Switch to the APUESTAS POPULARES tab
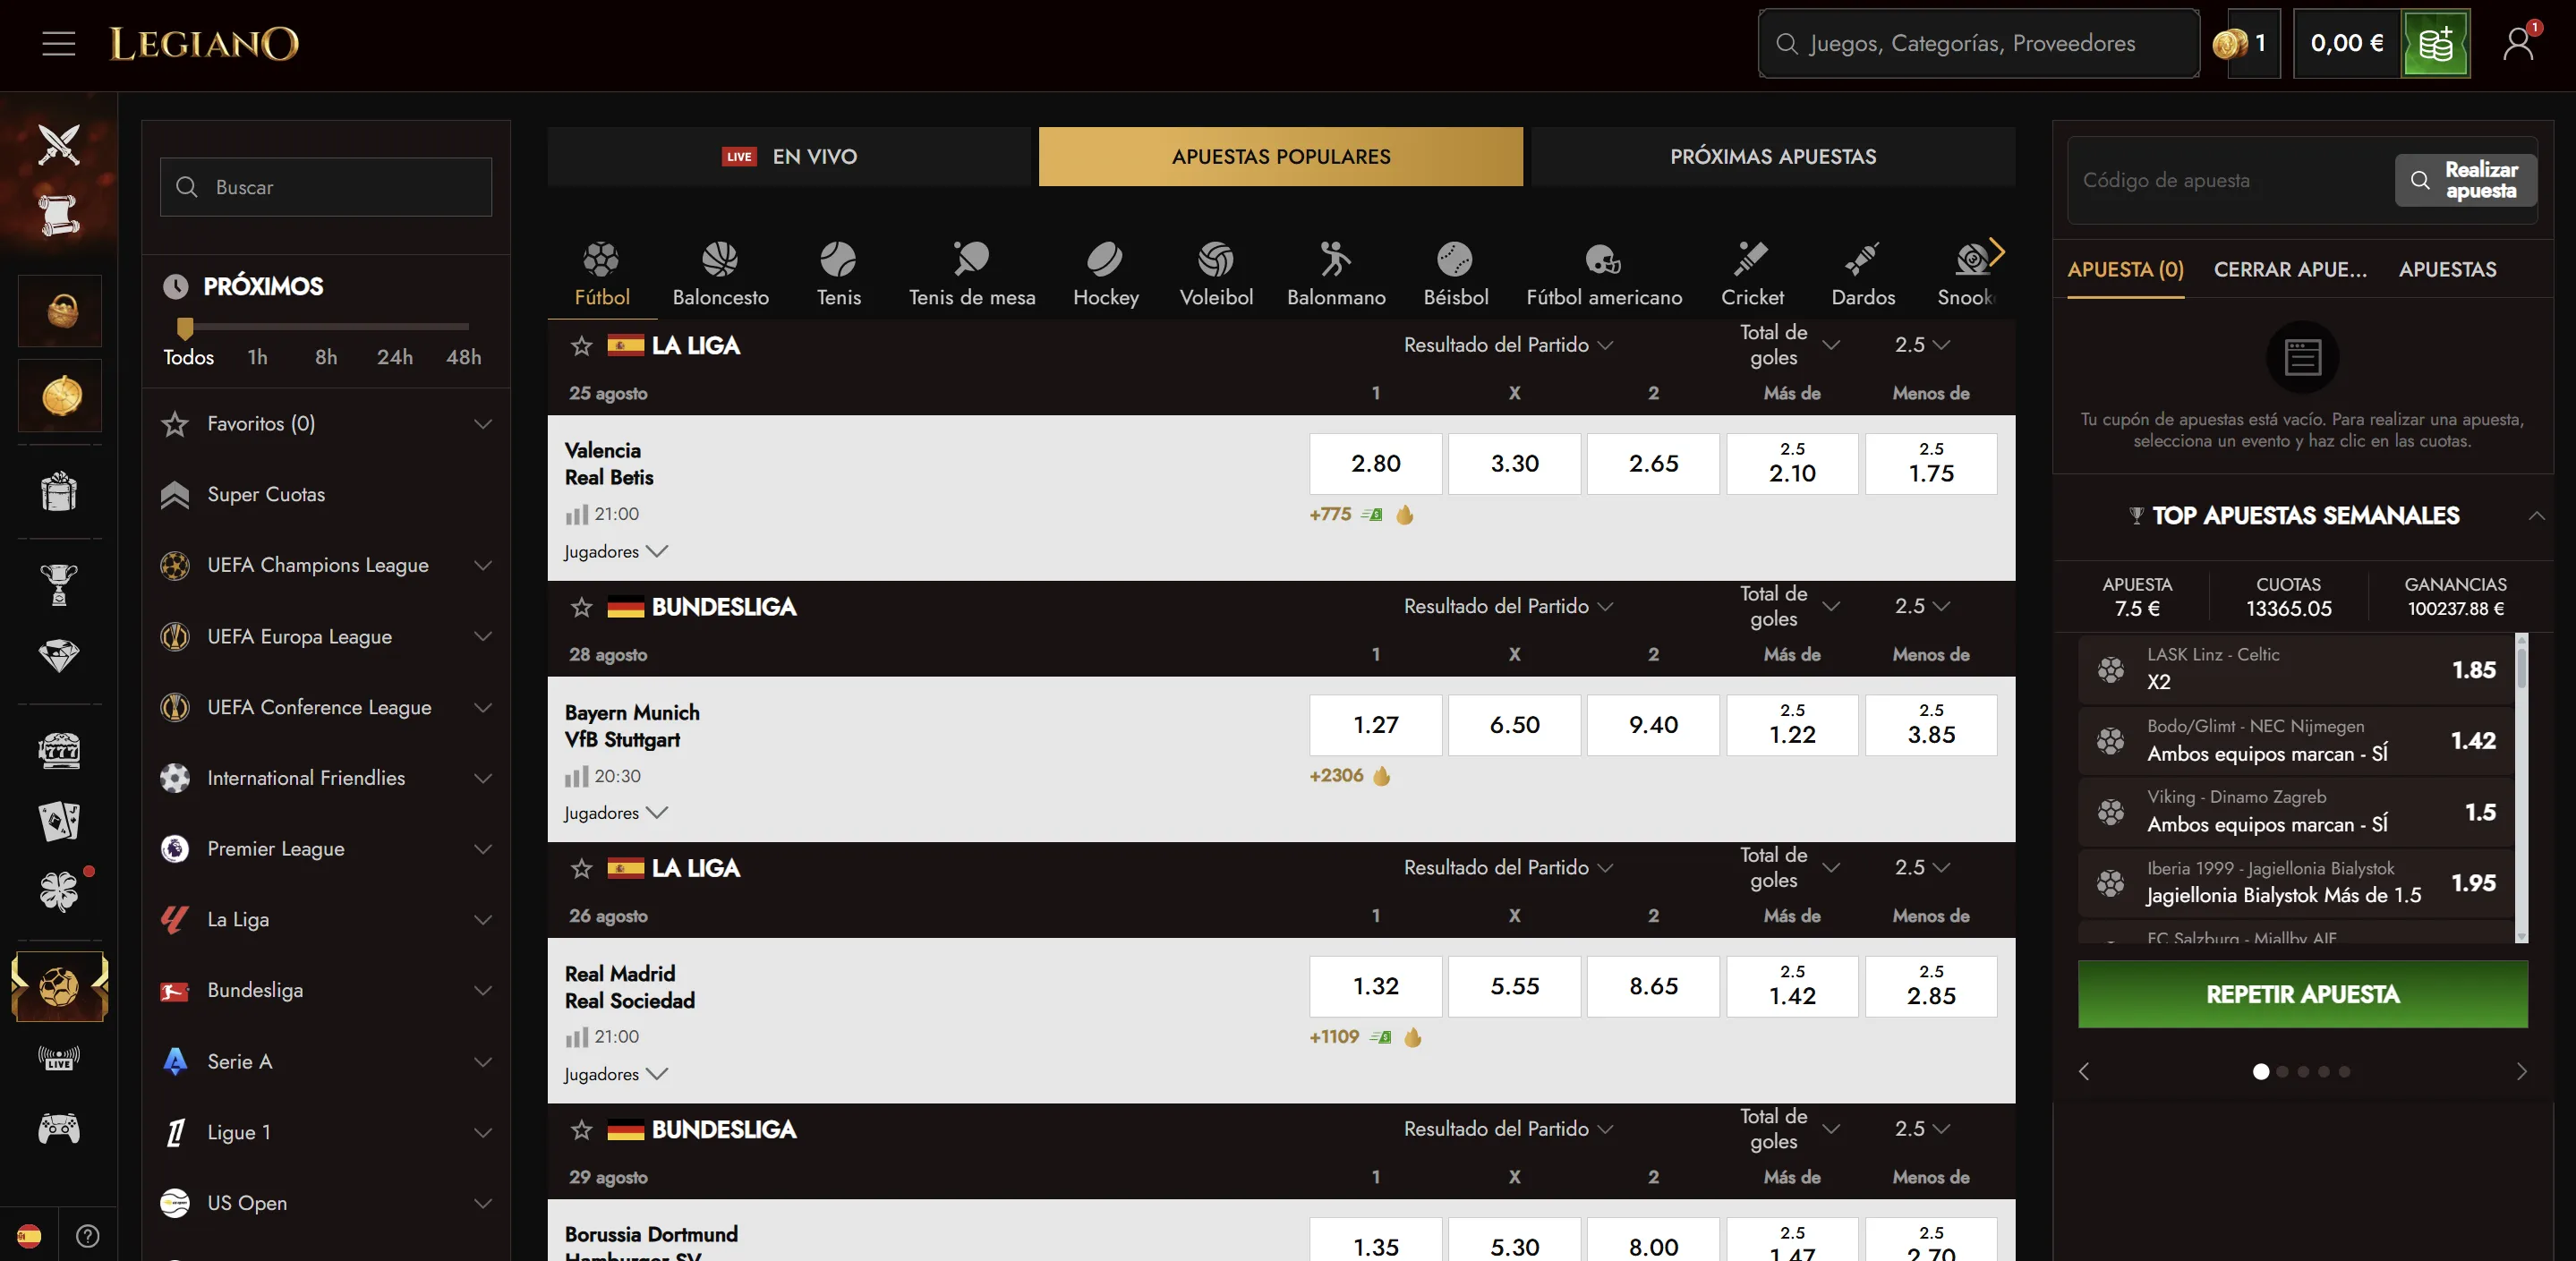This screenshot has width=2576, height=1261. point(1280,156)
